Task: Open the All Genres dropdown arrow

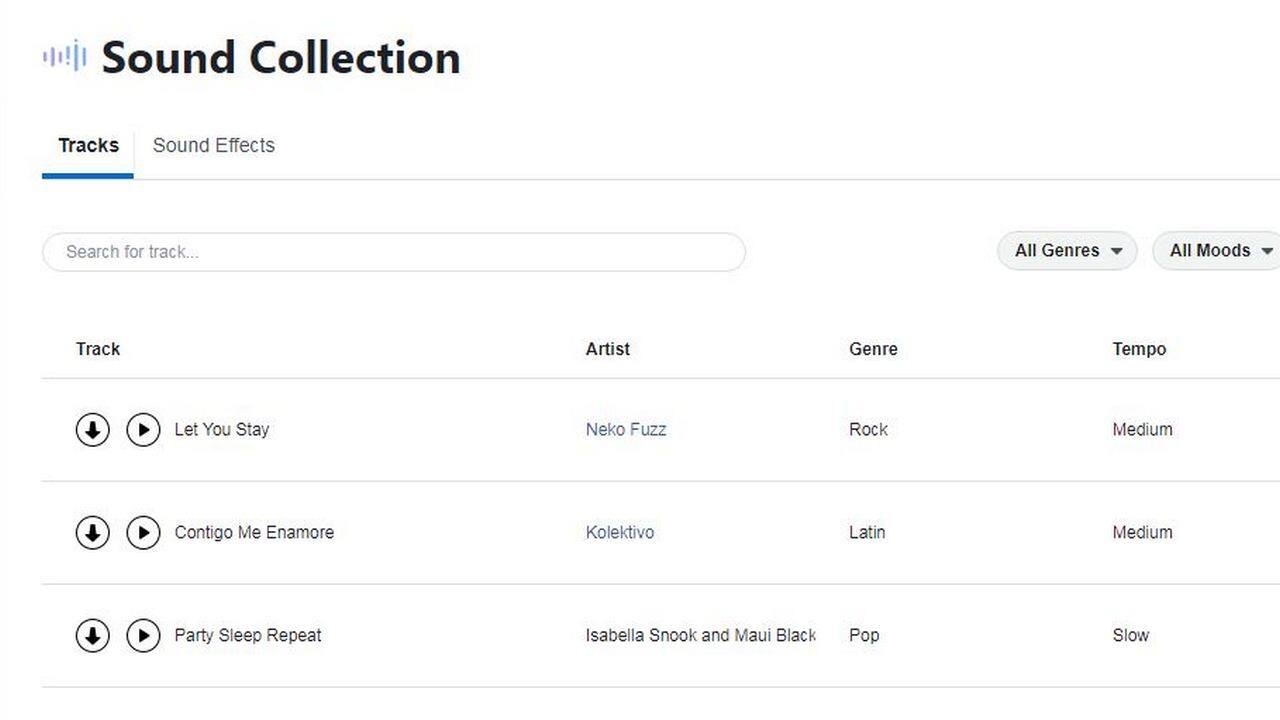Action: pyautogui.click(x=1117, y=251)
